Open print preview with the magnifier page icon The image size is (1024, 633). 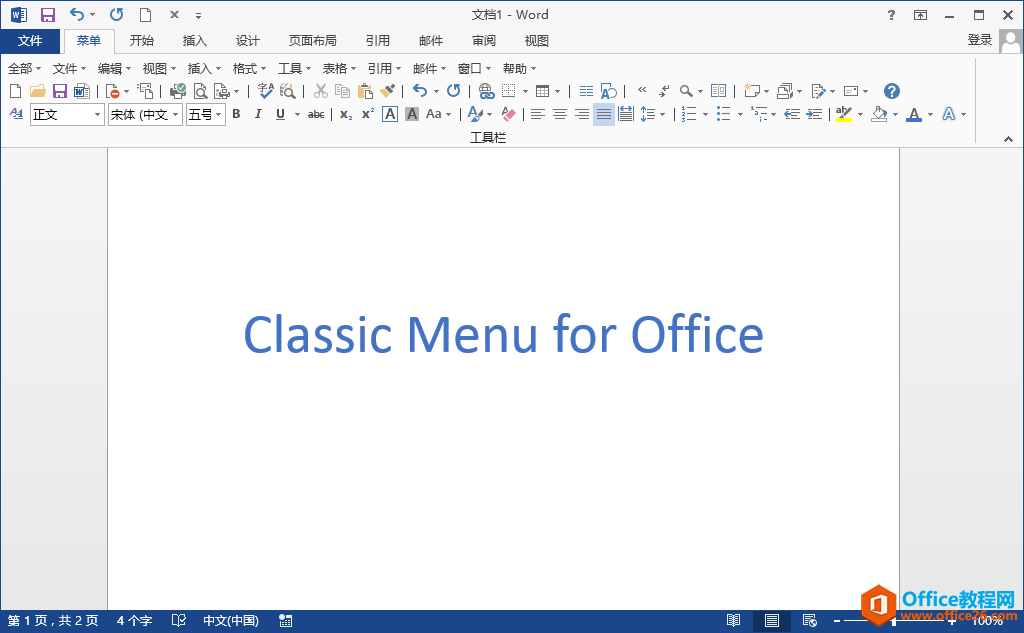(x=200, y=91)
